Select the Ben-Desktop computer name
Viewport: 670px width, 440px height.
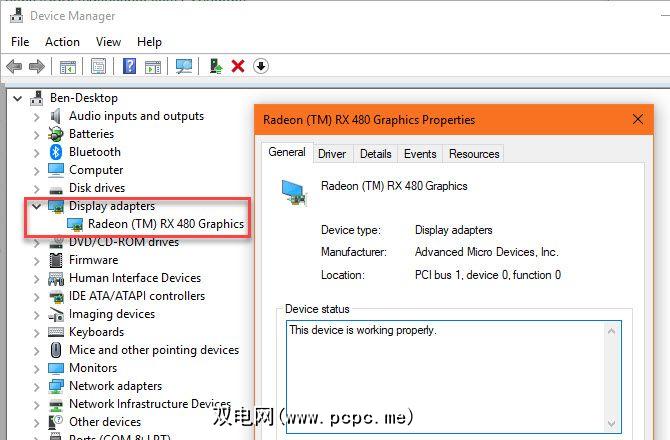(x=84, y=98)
